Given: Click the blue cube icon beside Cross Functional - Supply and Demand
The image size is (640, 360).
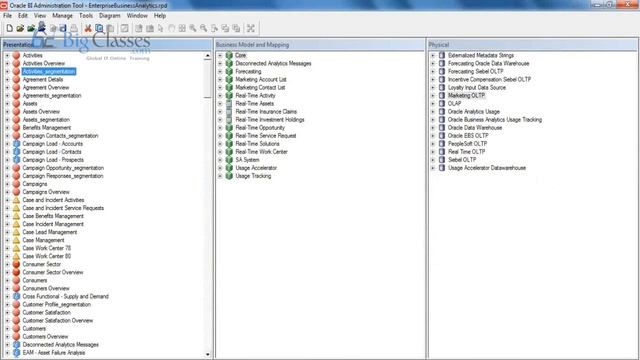Looking at the screenshot, I should pyautogui.click(x=16, y=296).
